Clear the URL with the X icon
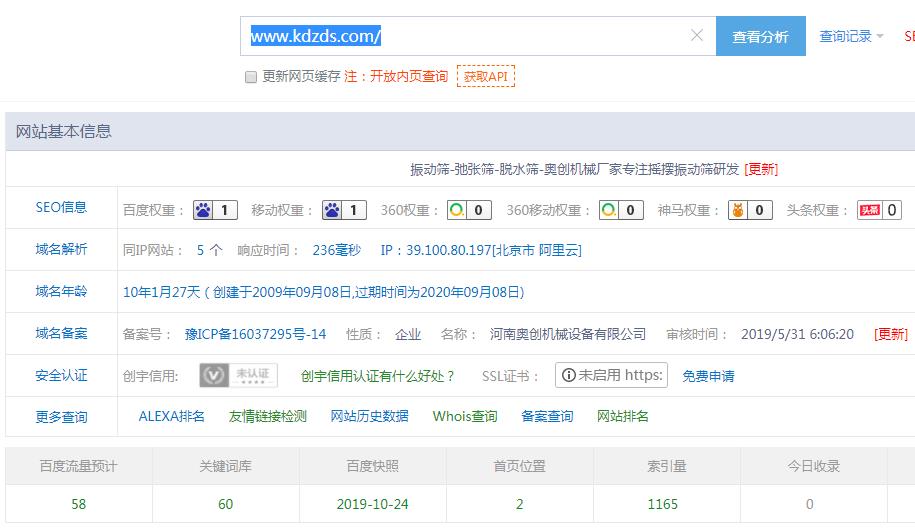Screen dimensions: 915x532 697,36
